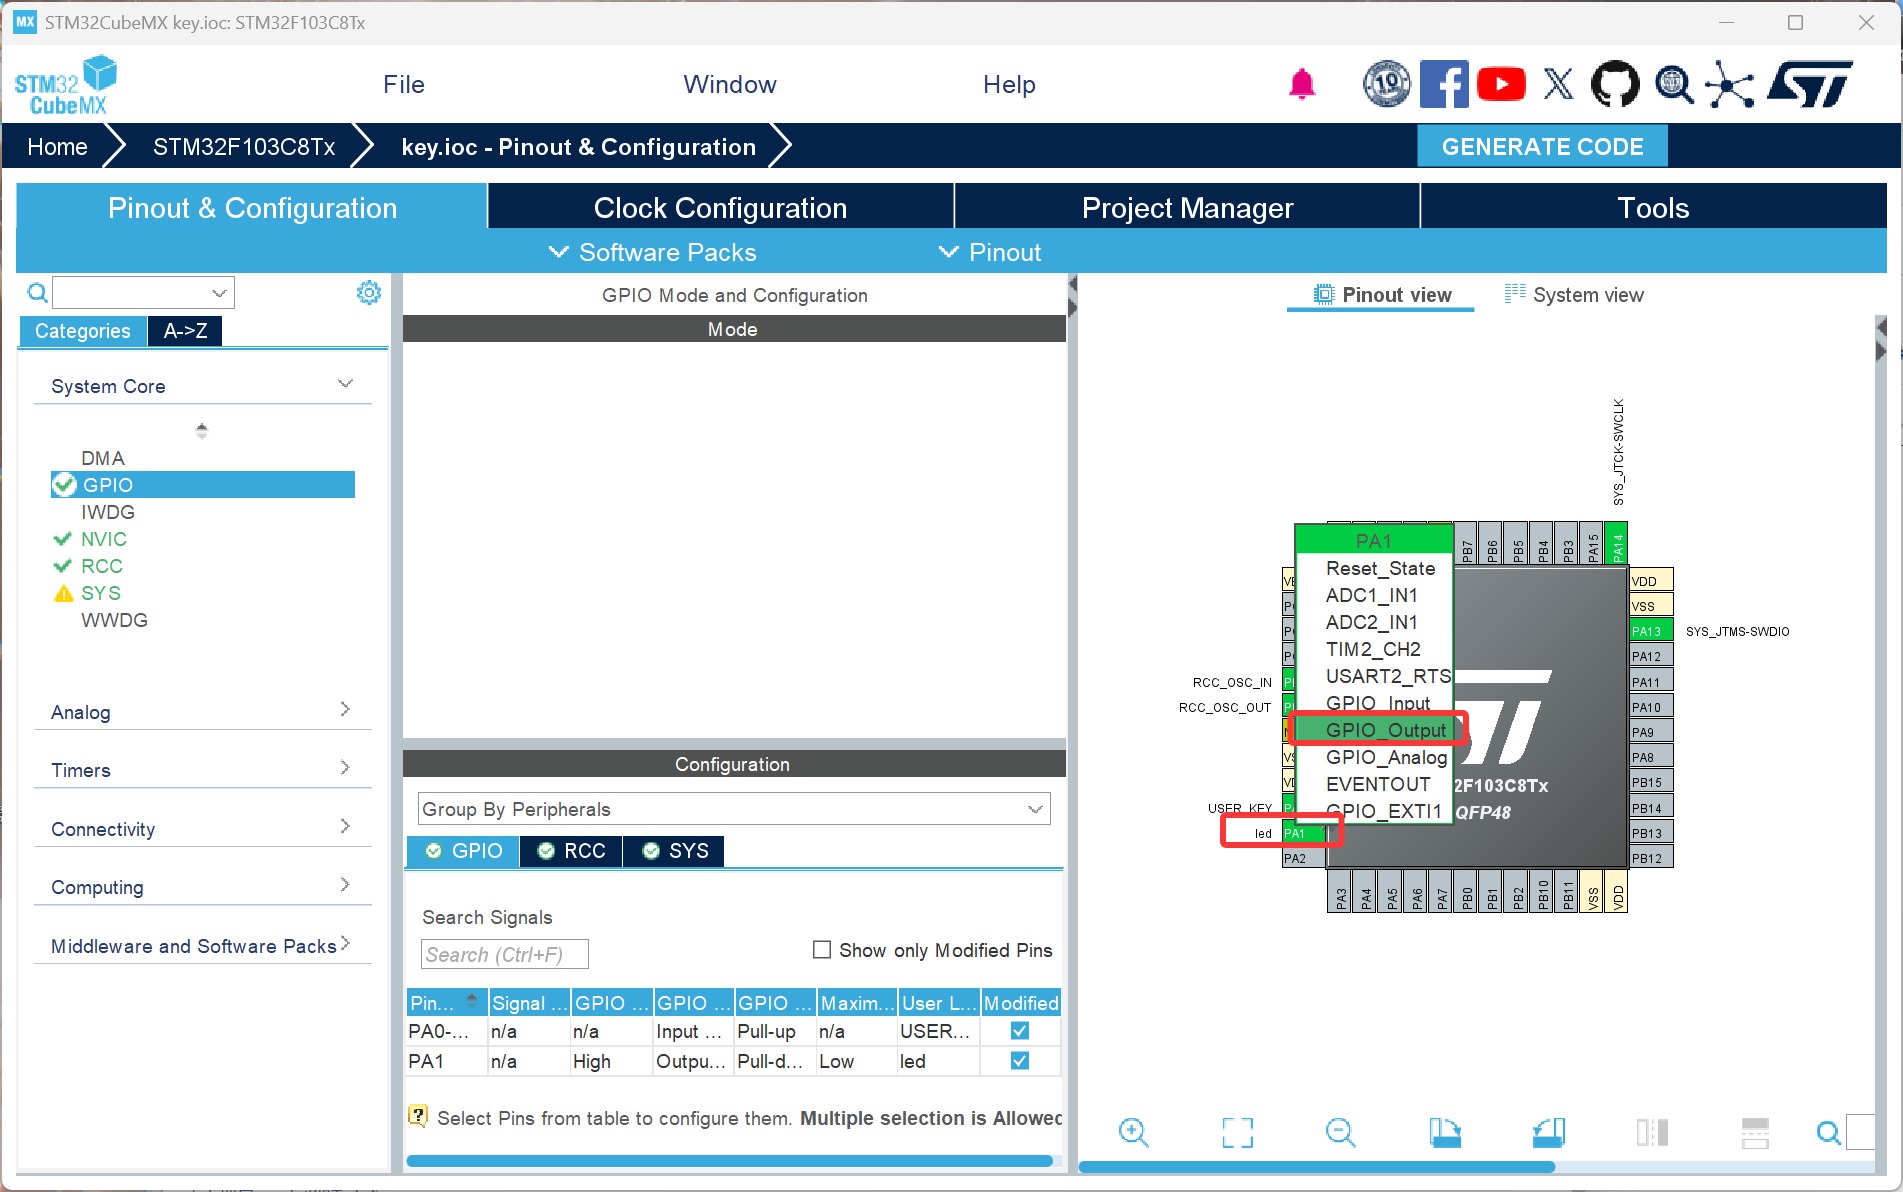
Task: Click the peripheral search magnifier icon
Action: (37, 292)
